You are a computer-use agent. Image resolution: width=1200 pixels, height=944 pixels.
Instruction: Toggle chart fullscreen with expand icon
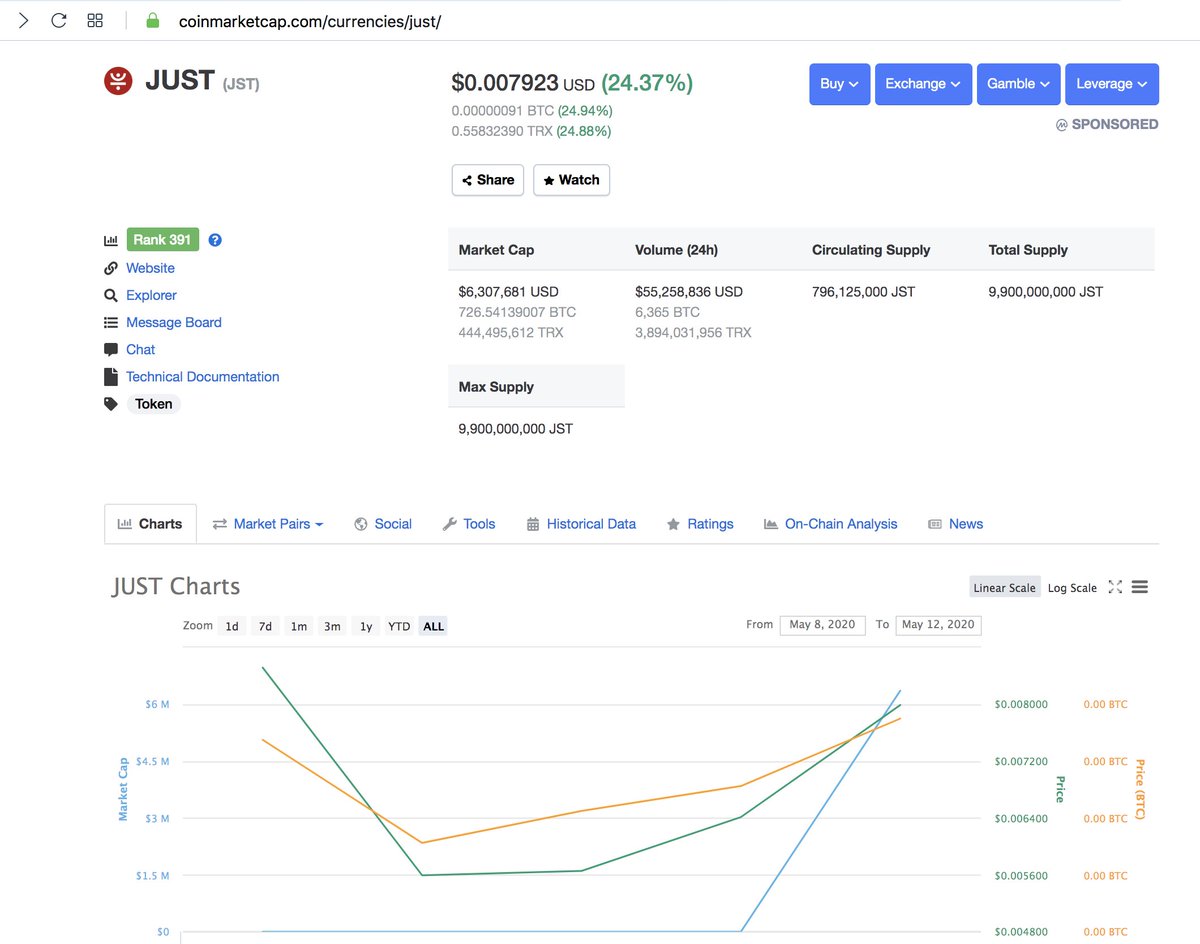[x=1115, y=587]
